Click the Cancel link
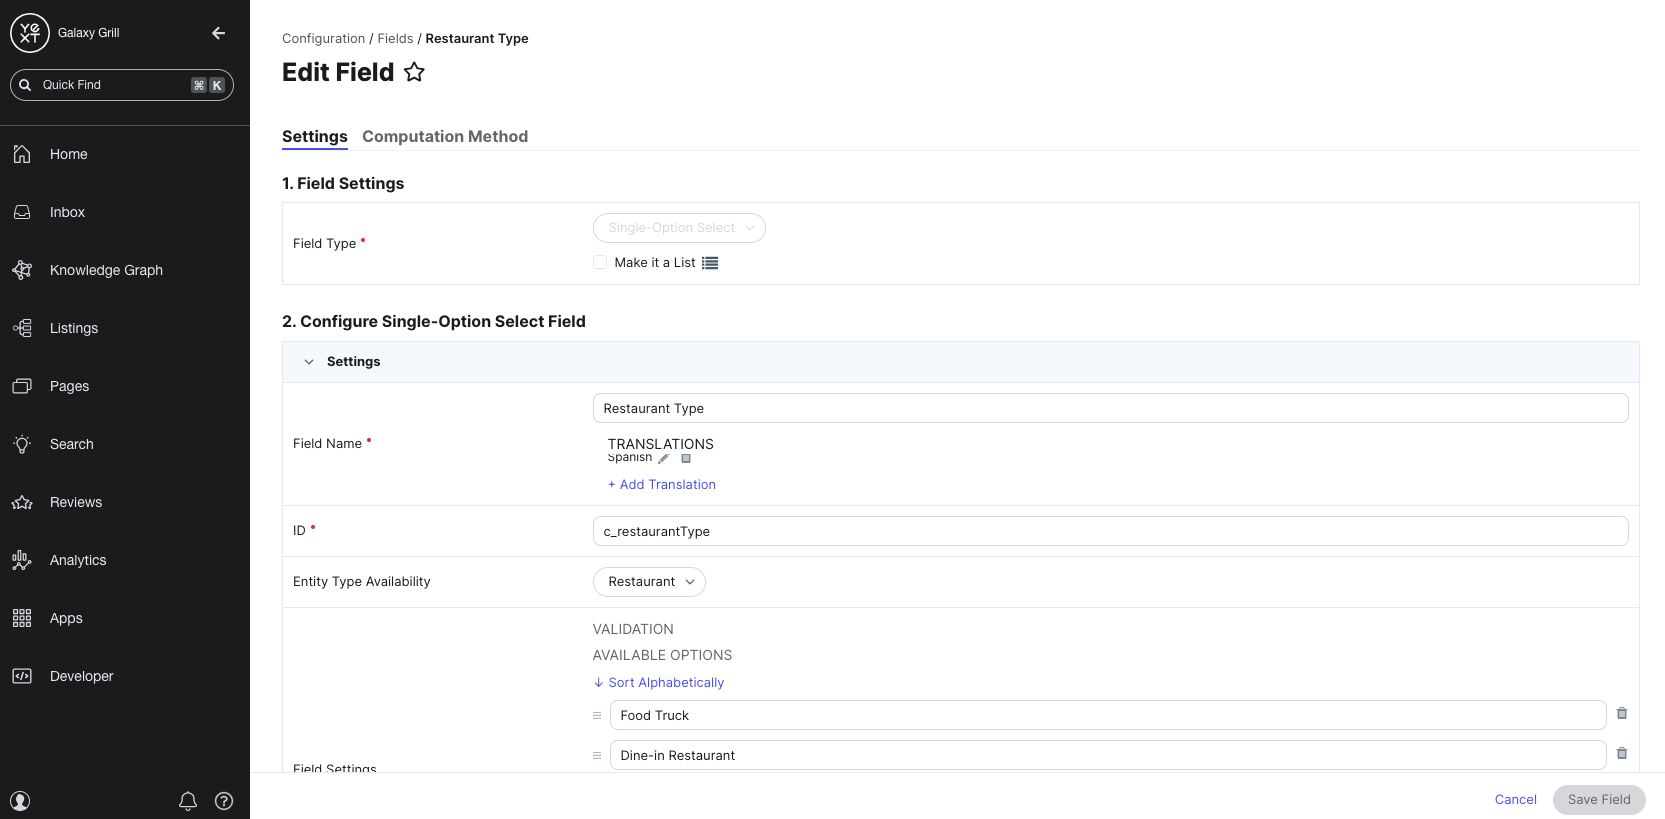This screenshot has height=819, width=1665. (1516, 800)
